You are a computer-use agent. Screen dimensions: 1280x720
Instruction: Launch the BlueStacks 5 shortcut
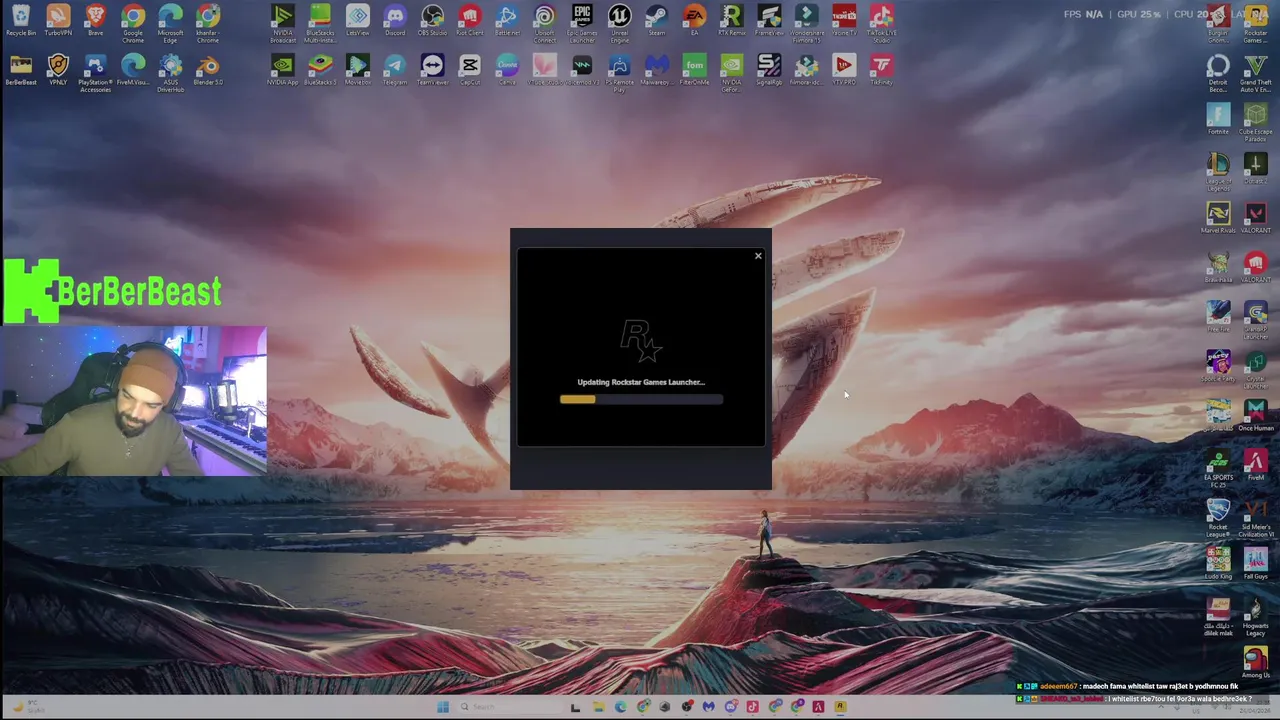[320, 70]
